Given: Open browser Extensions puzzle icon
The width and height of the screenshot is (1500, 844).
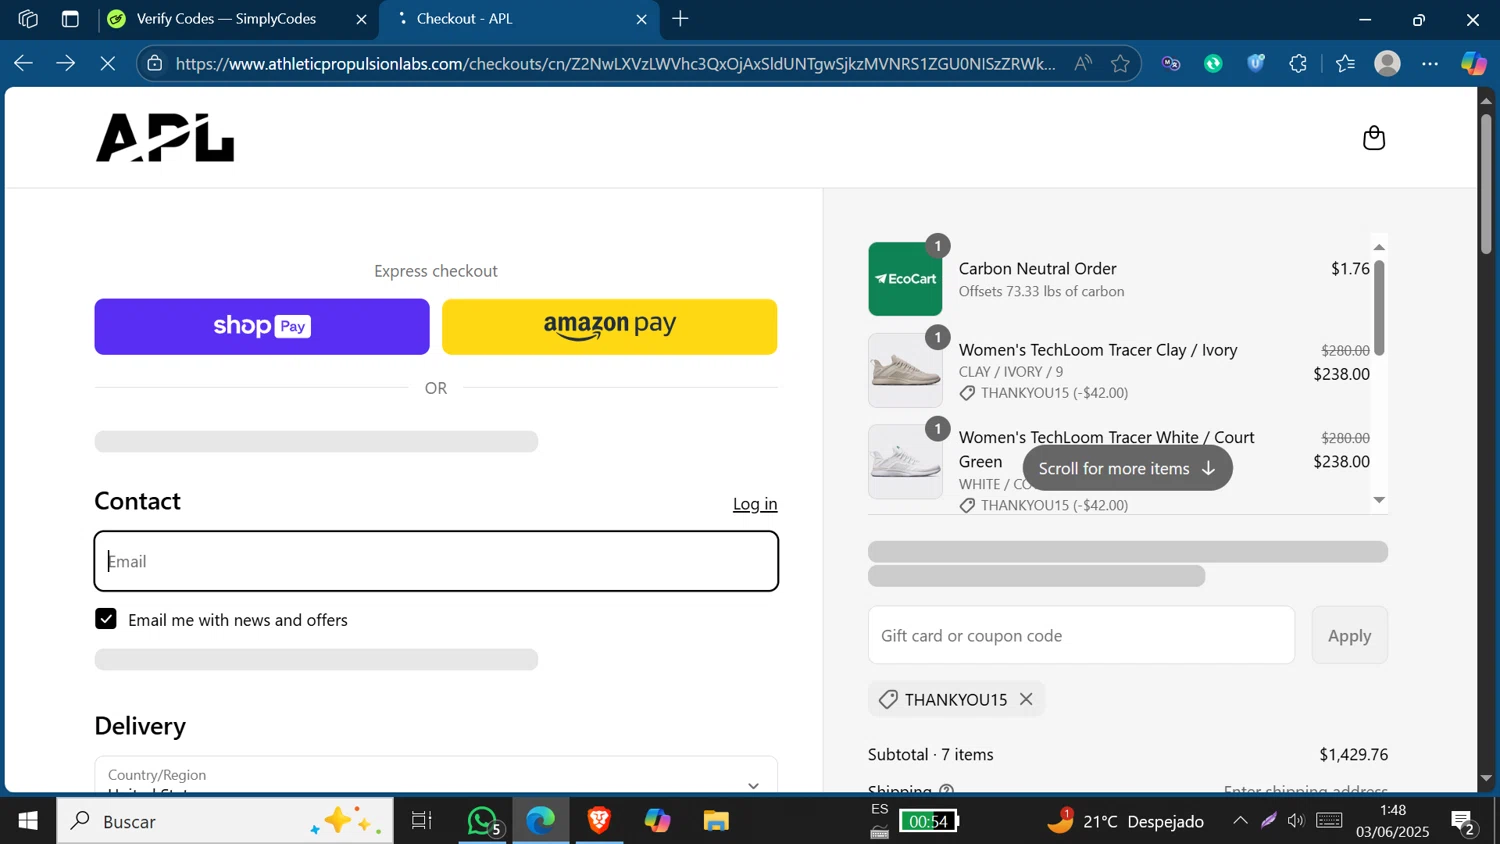Looking at the screenshot, I should click(x=1298, y=64).
